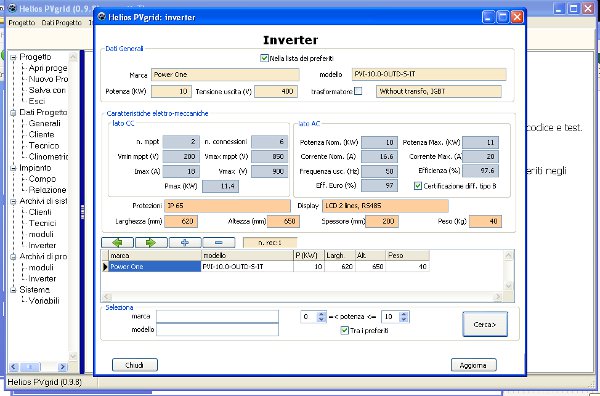Click the Tensione uscita (V) field

276,91
